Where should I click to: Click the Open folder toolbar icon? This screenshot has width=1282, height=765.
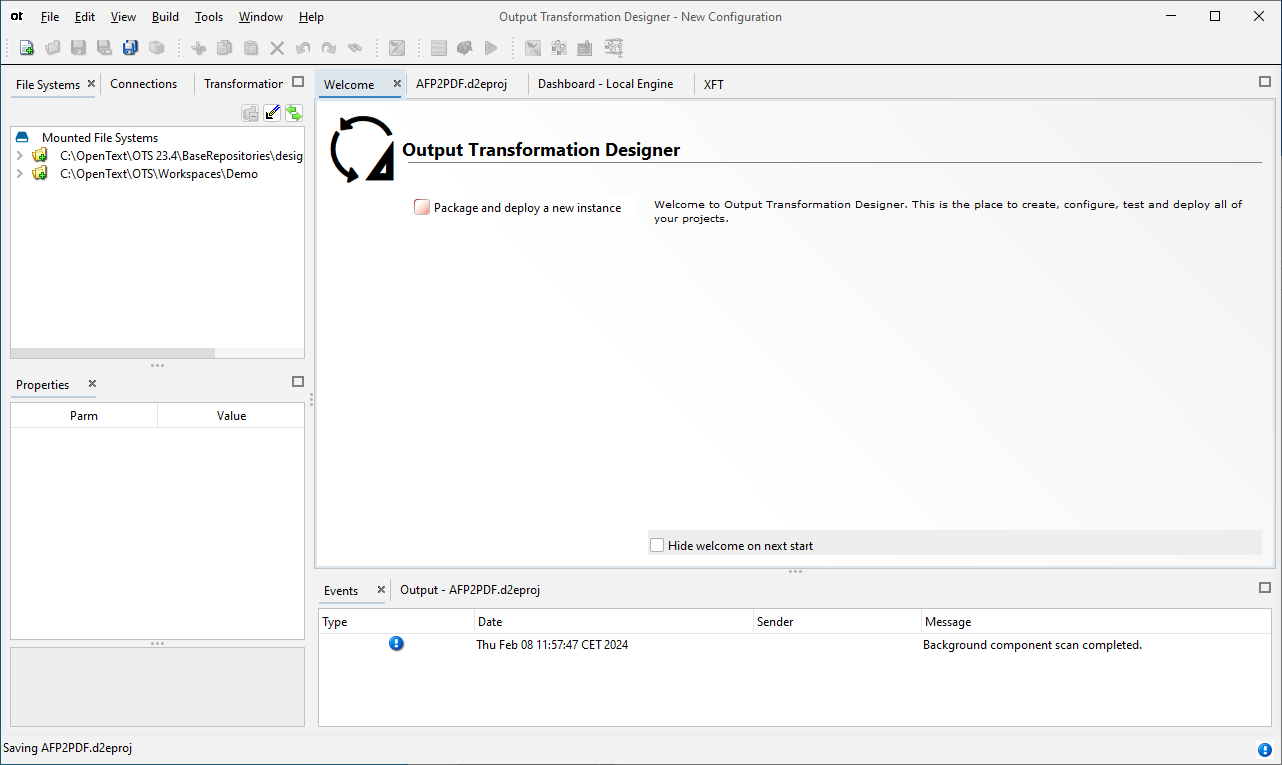[x=53, y=48]
